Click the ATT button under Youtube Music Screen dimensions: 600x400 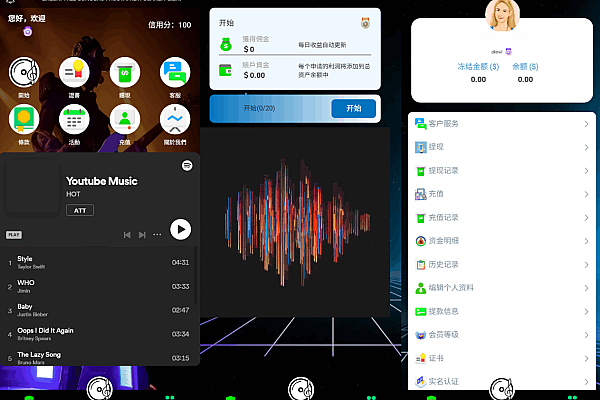[80, 210]
